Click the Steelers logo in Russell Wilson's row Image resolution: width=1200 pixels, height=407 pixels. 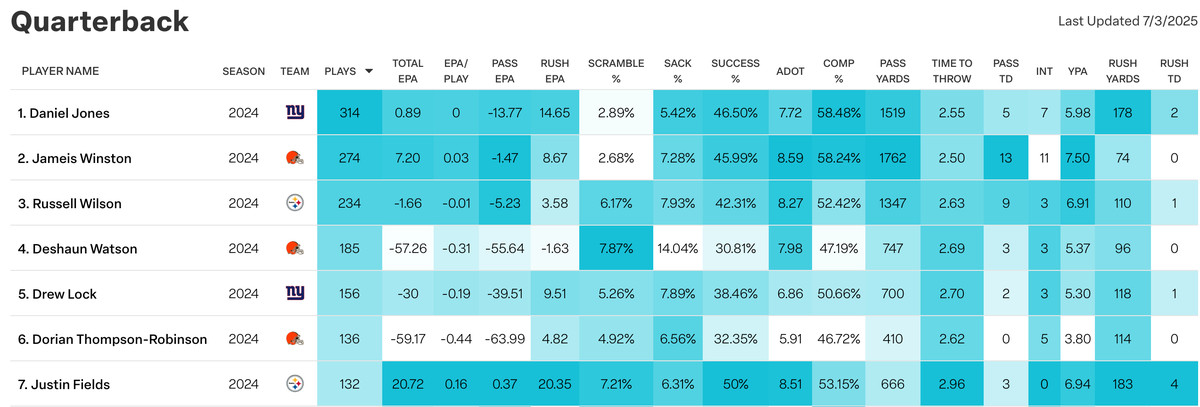click(294, 203)
